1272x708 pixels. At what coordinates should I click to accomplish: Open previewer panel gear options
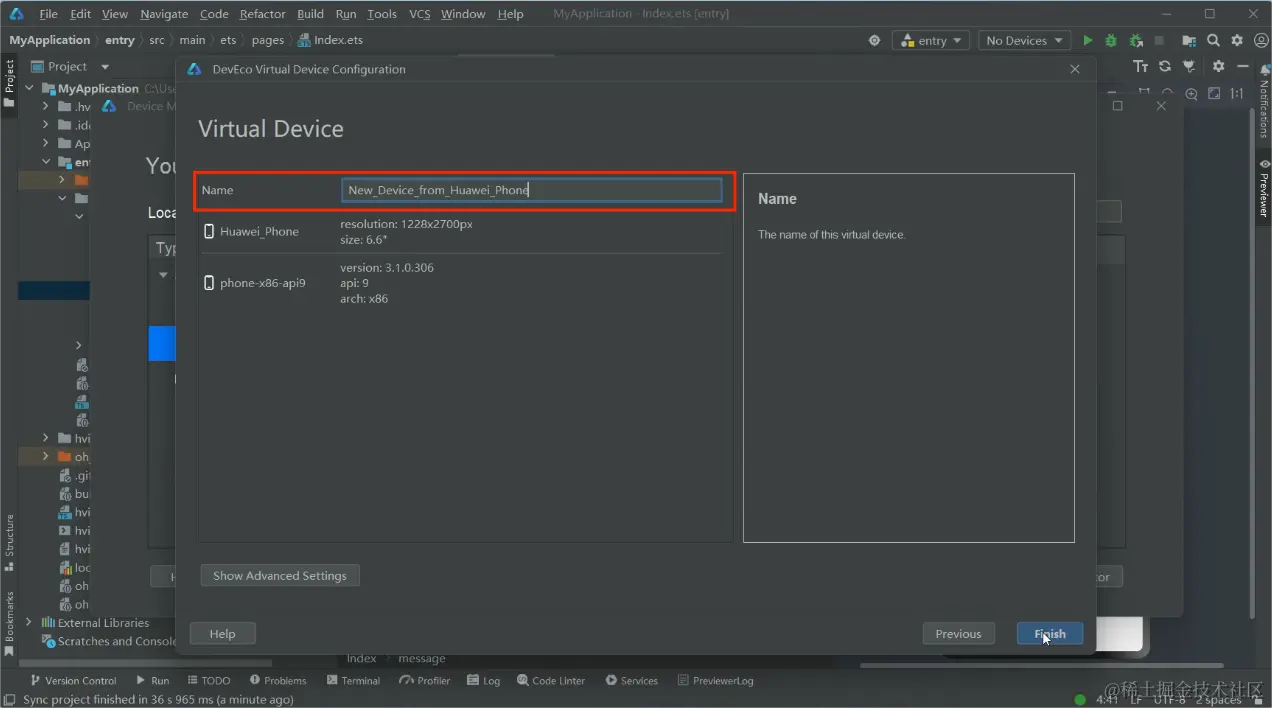[x=1218, y=66]
